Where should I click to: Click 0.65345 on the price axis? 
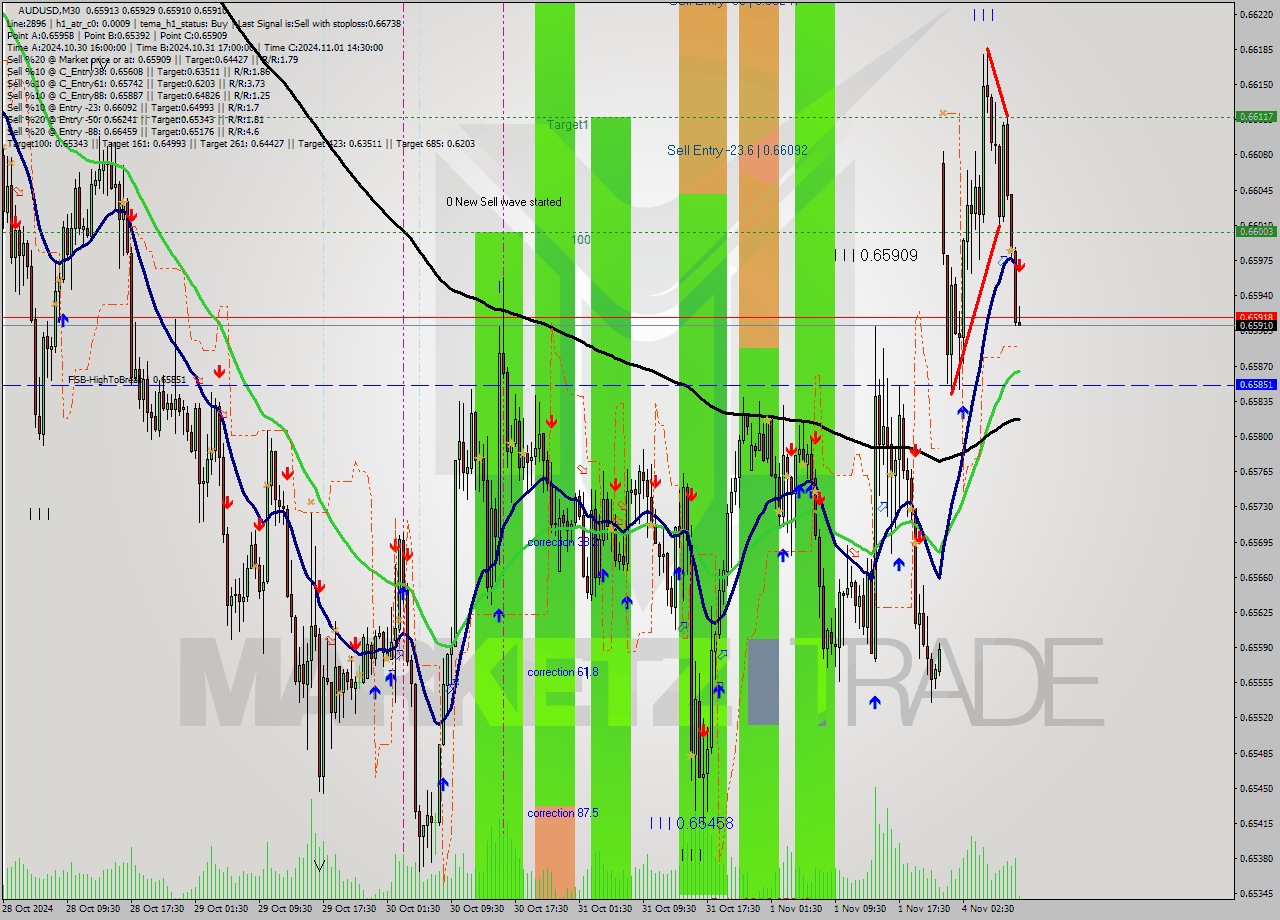pyautogui.click(x=1256, y=893)
